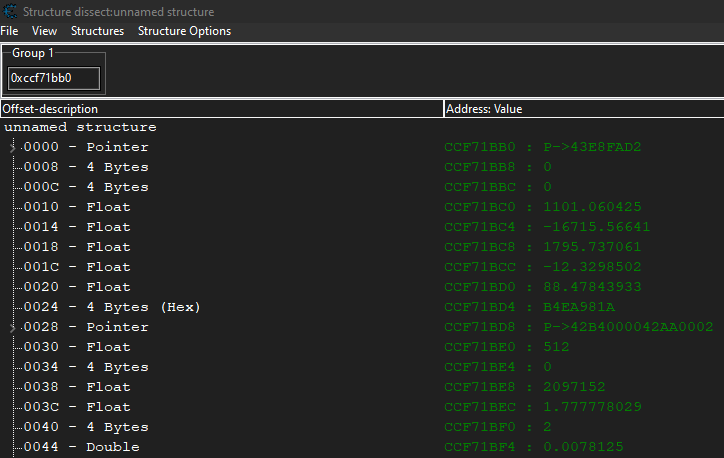Select the 0008 - 4 Bytes row

click(x=92, y=168)
